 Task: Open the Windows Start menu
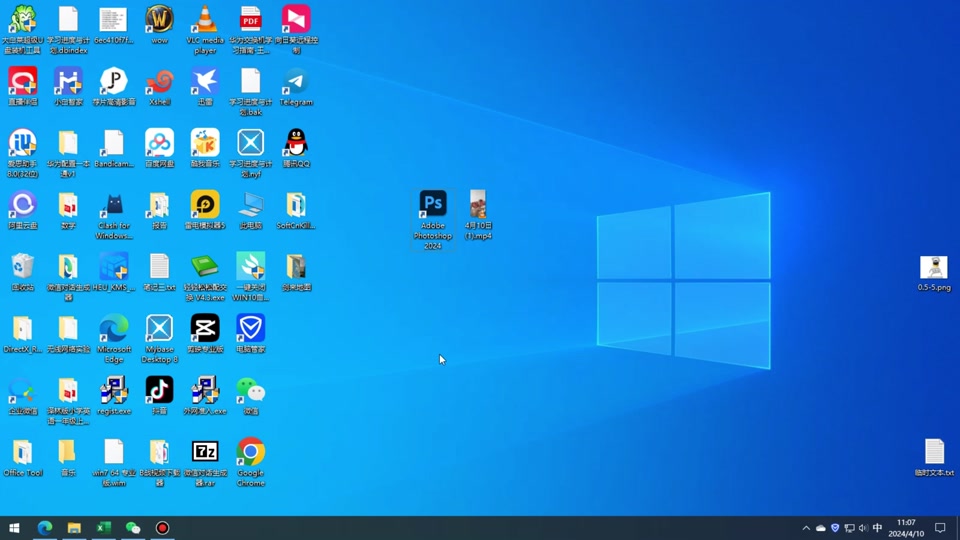14,528
